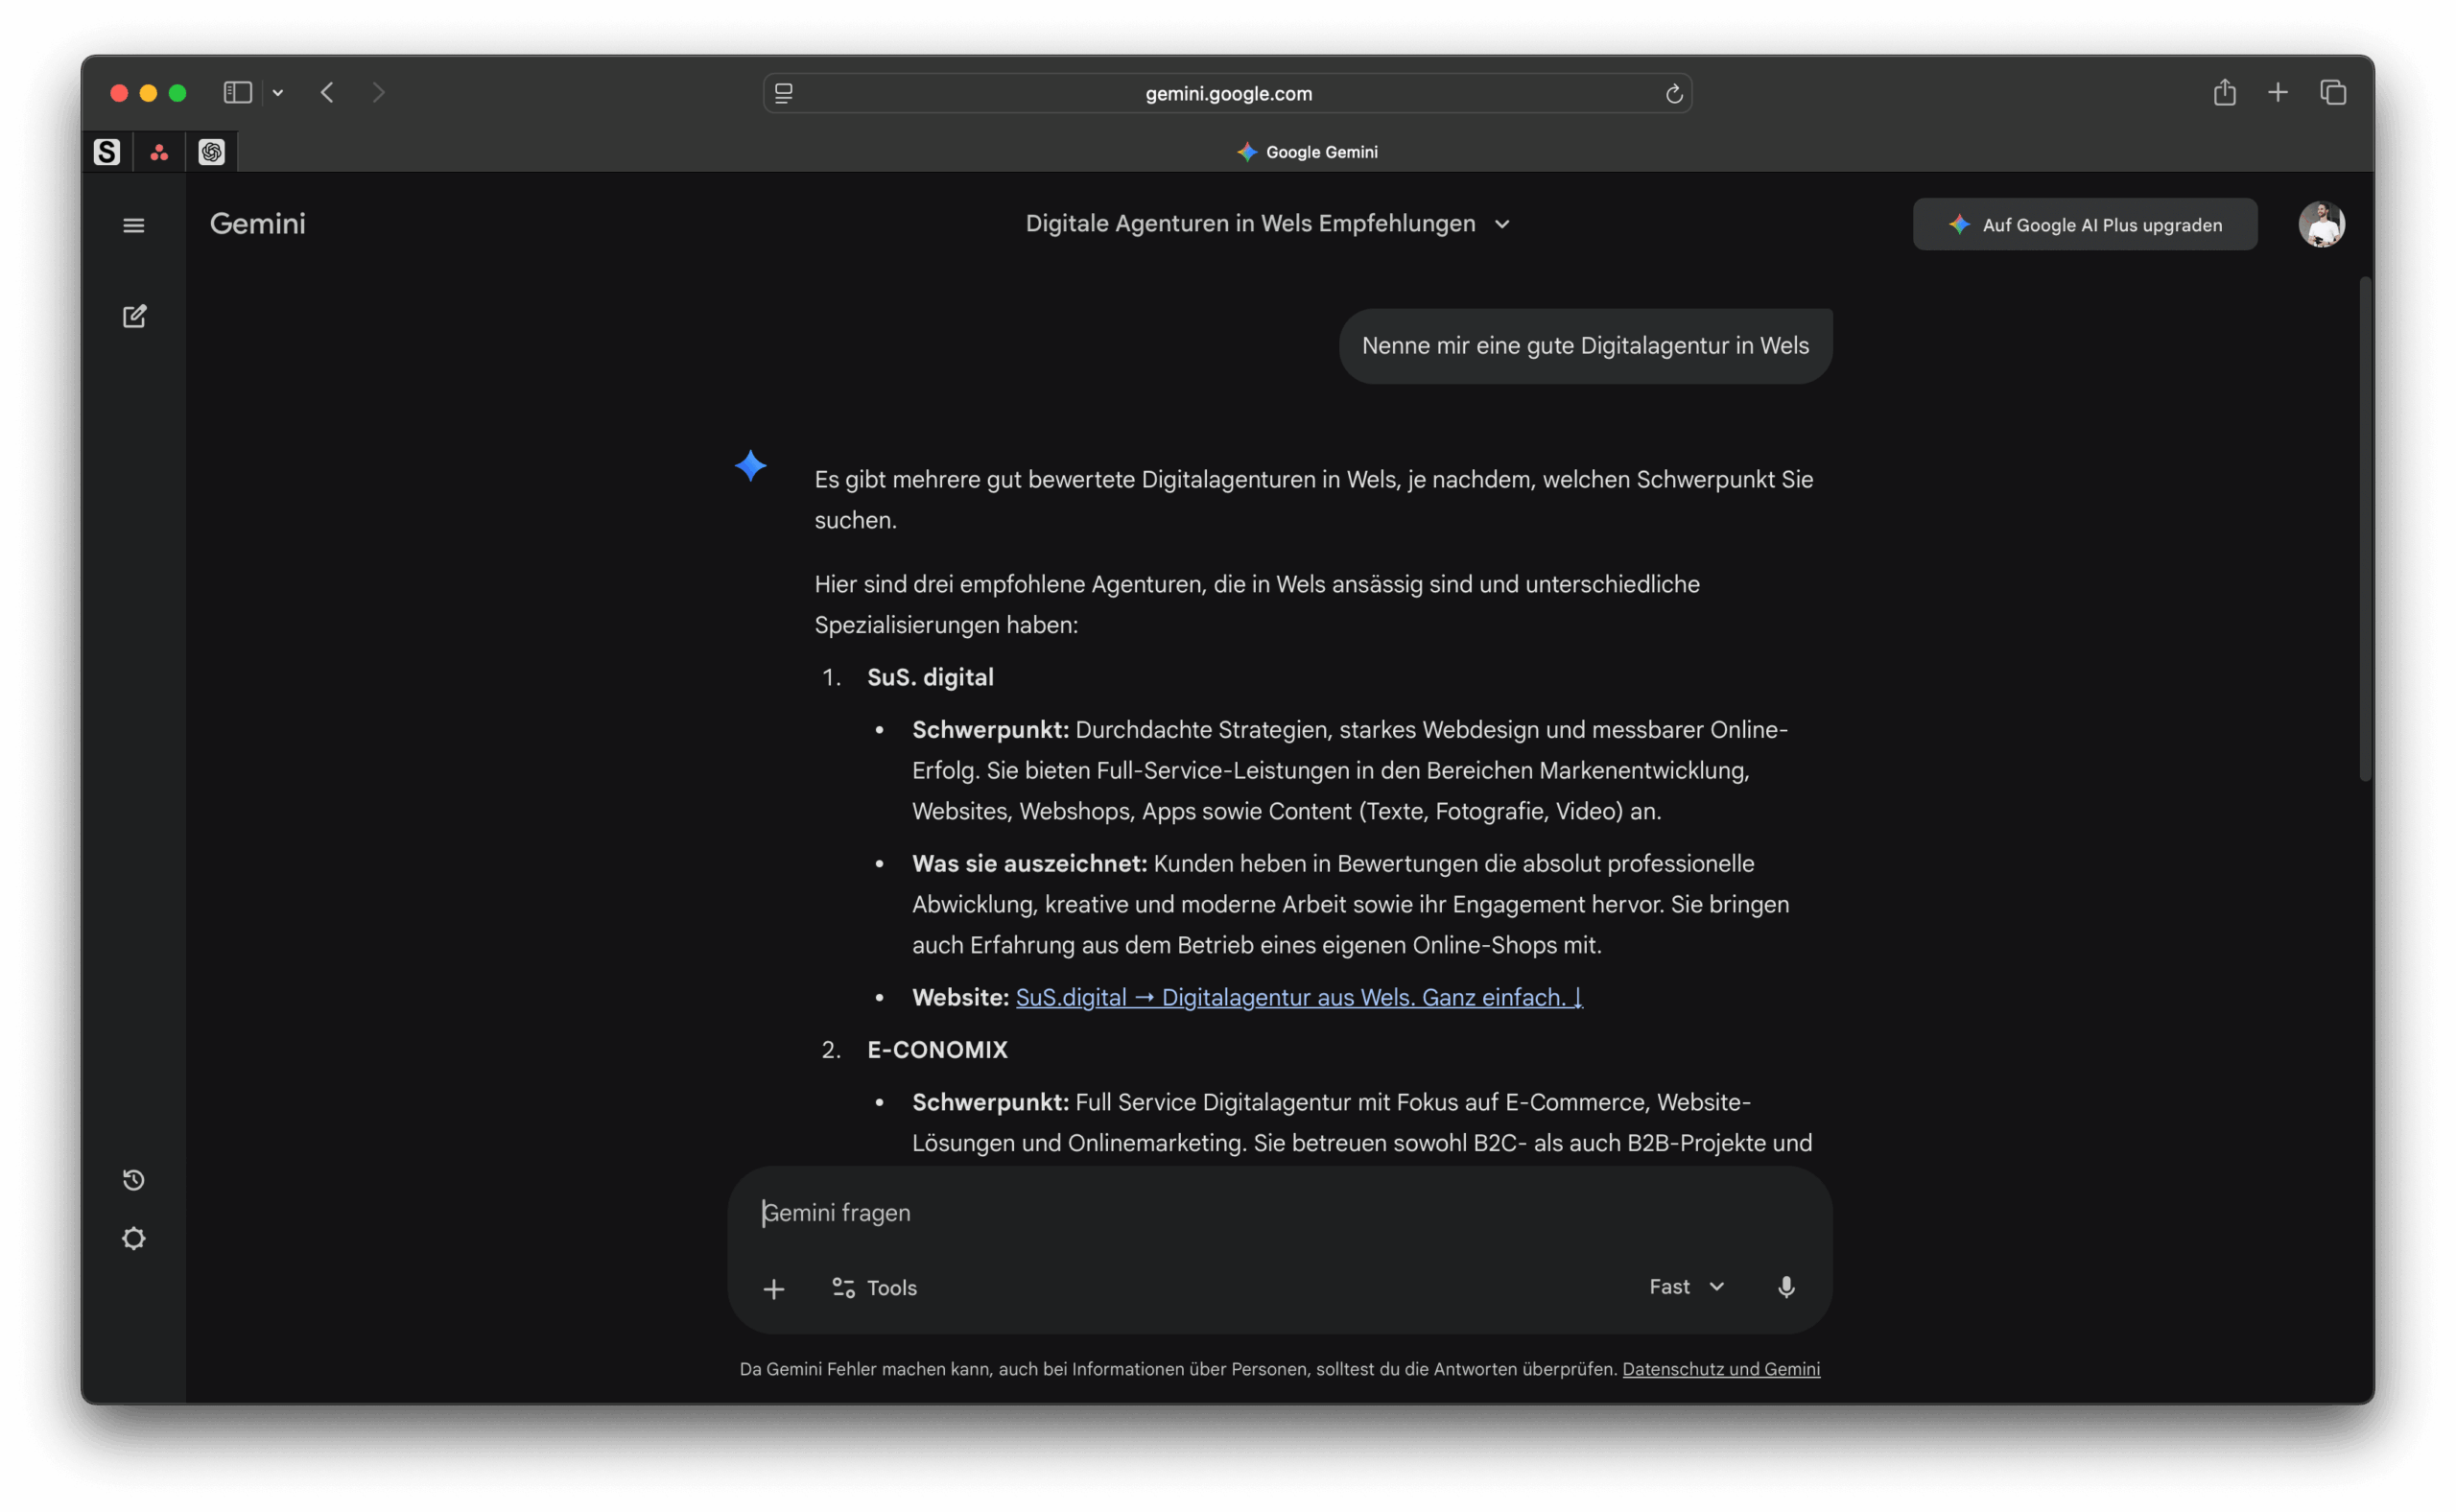Click the chat vertical scrollbar
Image resolution: width=2456 pixels, height=1512 pixels.
tap(2364, 530)
